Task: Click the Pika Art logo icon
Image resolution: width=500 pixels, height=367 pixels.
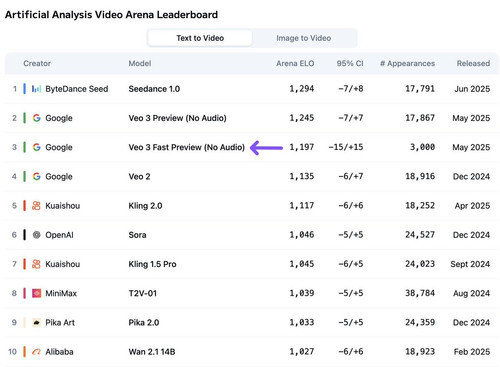Action: point(36,322)
